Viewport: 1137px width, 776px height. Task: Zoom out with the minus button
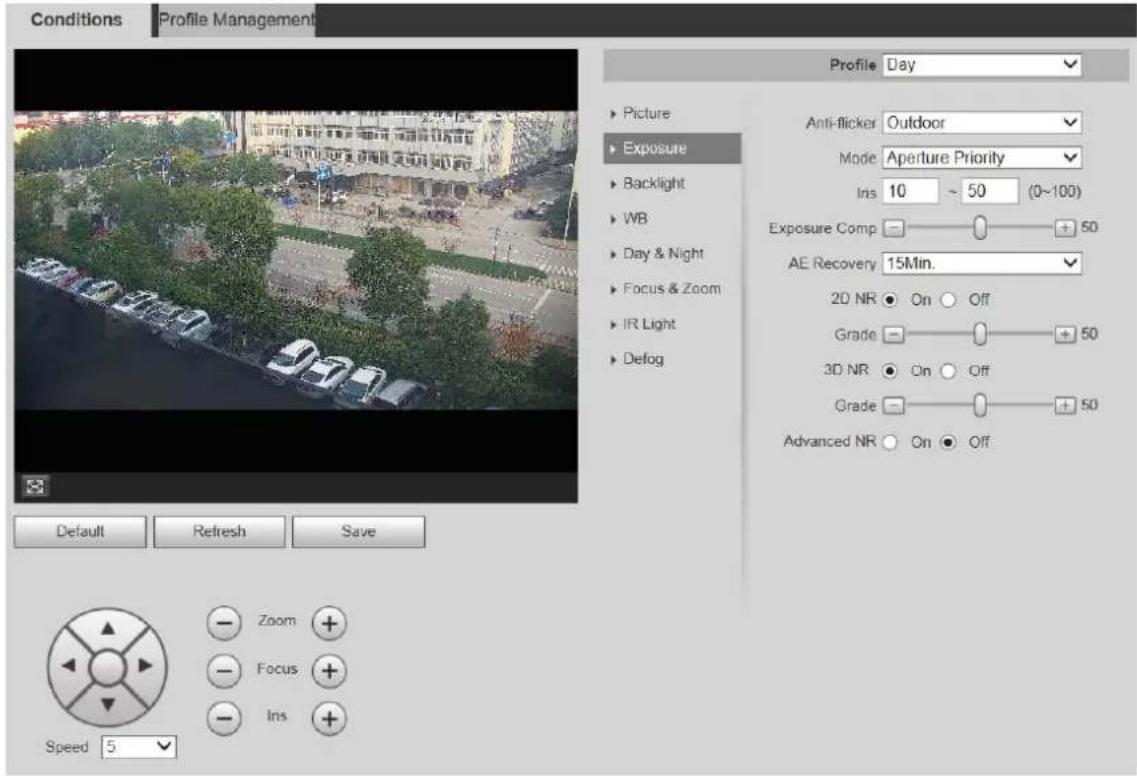tap(224, 623)
